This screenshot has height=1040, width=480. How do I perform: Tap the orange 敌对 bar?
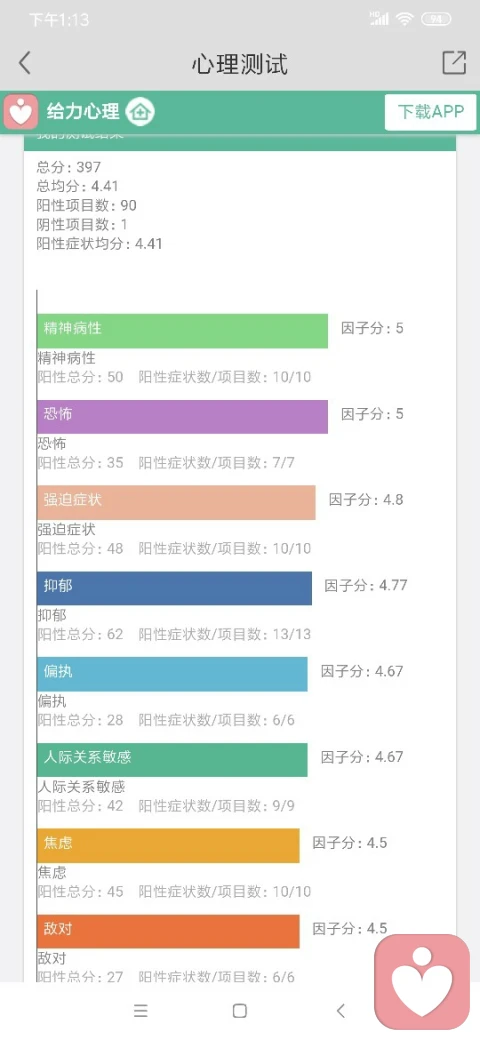click(x=168, y=931)
